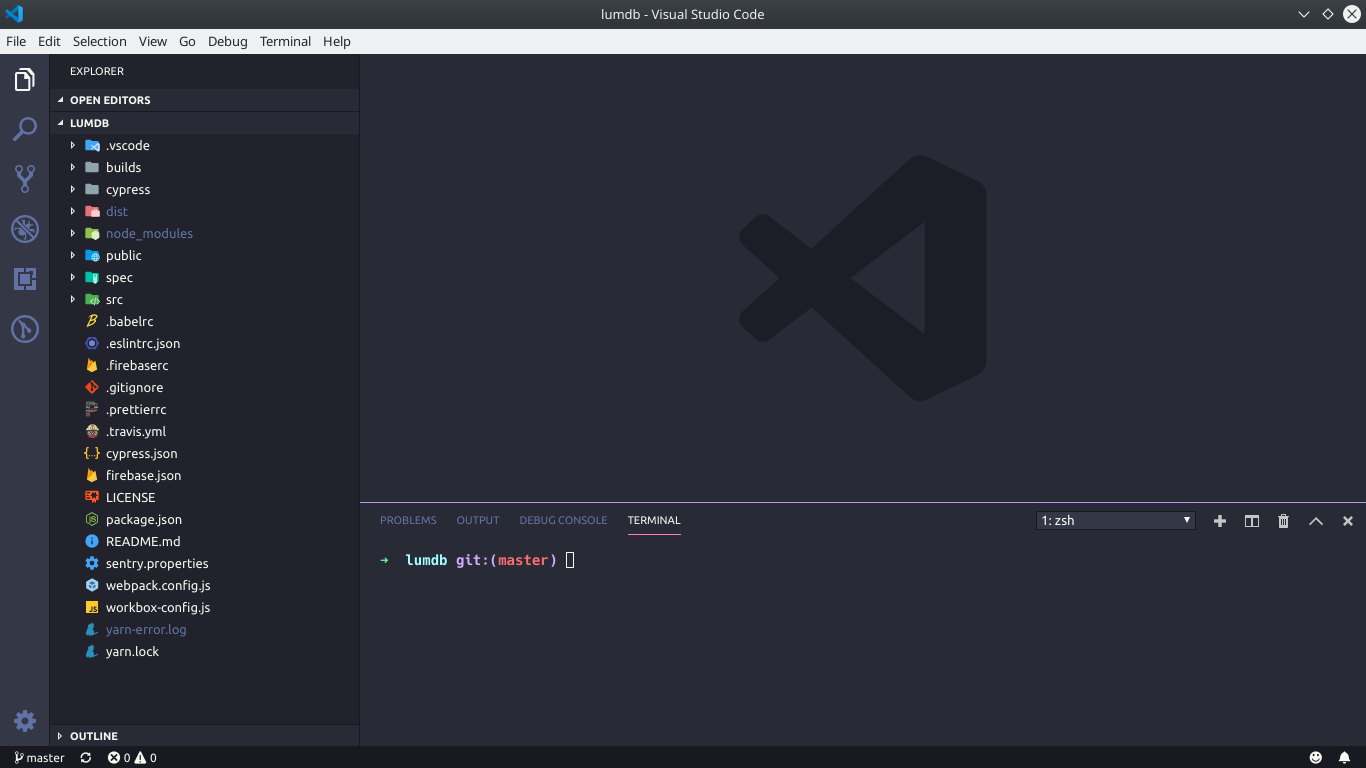The width and height of the screenshot is (1366, 768).
Task: Close the terminal panel
Action: click(1348, 521)
